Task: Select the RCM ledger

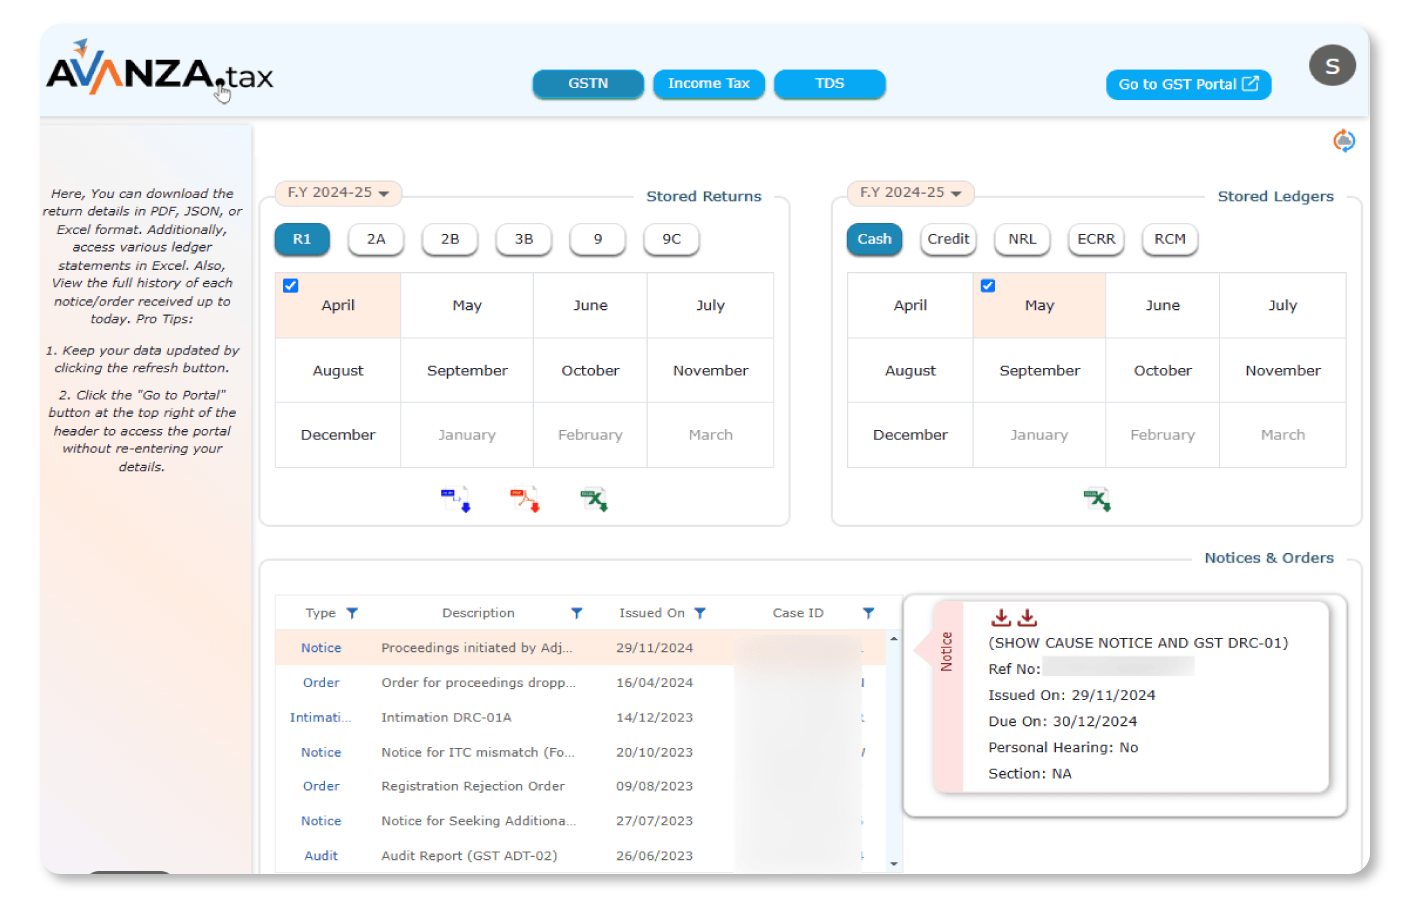Action: pos(1170,239)
